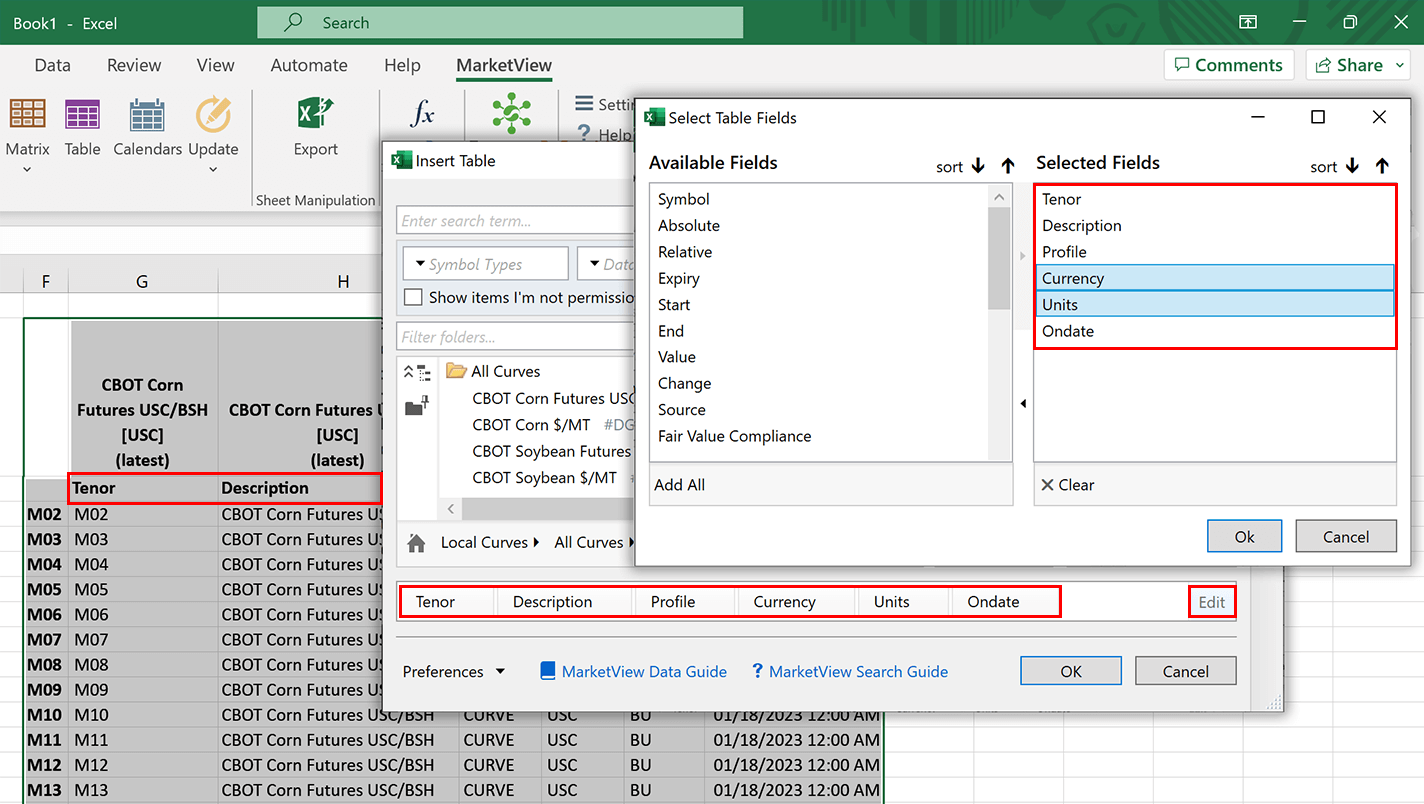Click Cancel in the Insert Table dialog
Screen dimensions: 1424x804
tap(1186, 671)
